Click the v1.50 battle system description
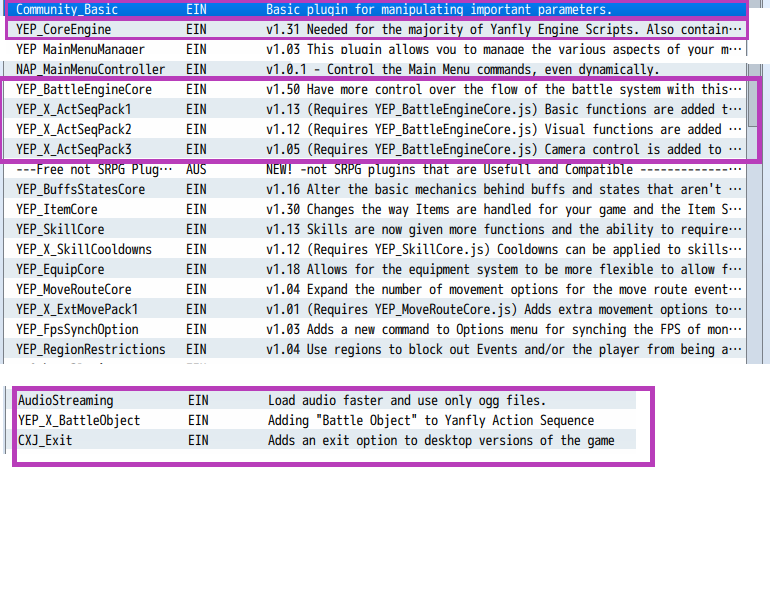 tap(504, 90)
